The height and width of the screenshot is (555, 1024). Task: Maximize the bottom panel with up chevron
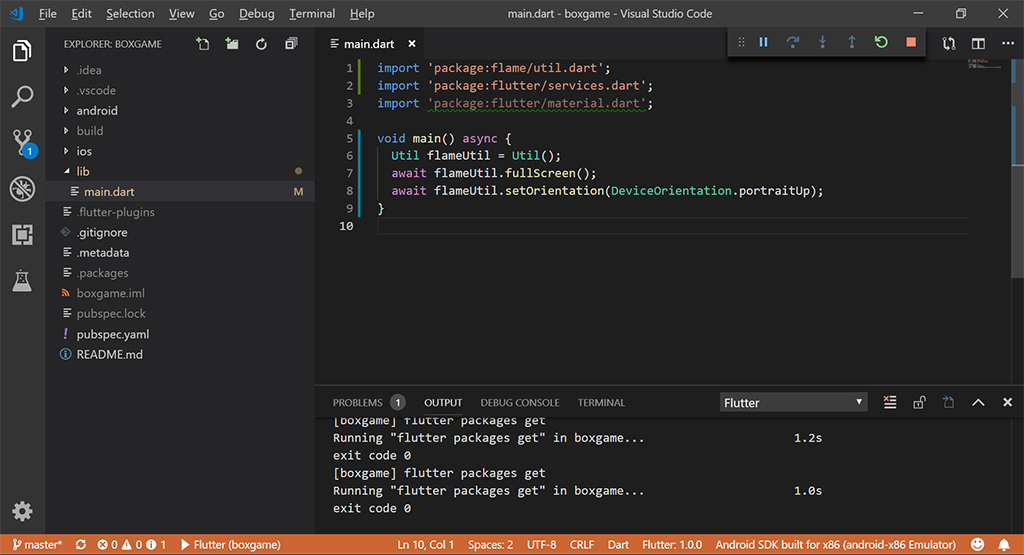[x=978, y=402]
